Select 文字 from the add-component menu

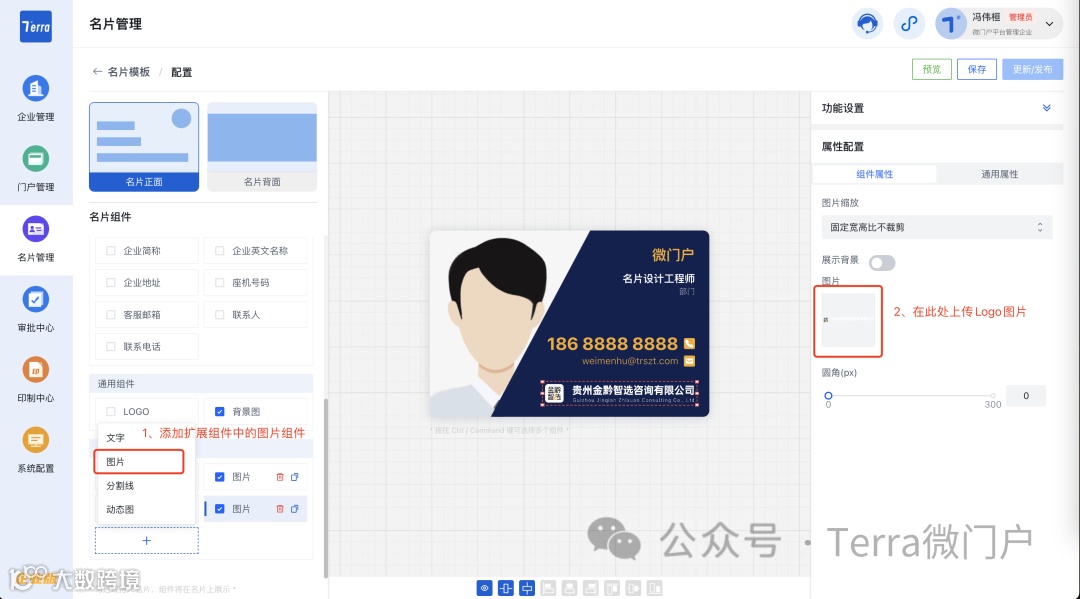tap(145, 438)
